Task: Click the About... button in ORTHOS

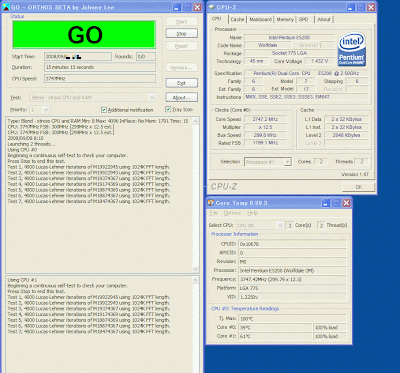Action: (181, 98)
